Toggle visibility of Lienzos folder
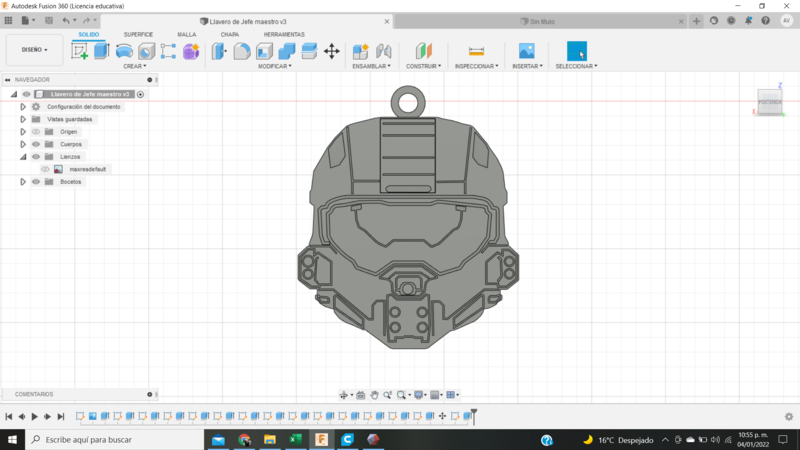This screenshot has width=800, height=450. coord(36,157)
